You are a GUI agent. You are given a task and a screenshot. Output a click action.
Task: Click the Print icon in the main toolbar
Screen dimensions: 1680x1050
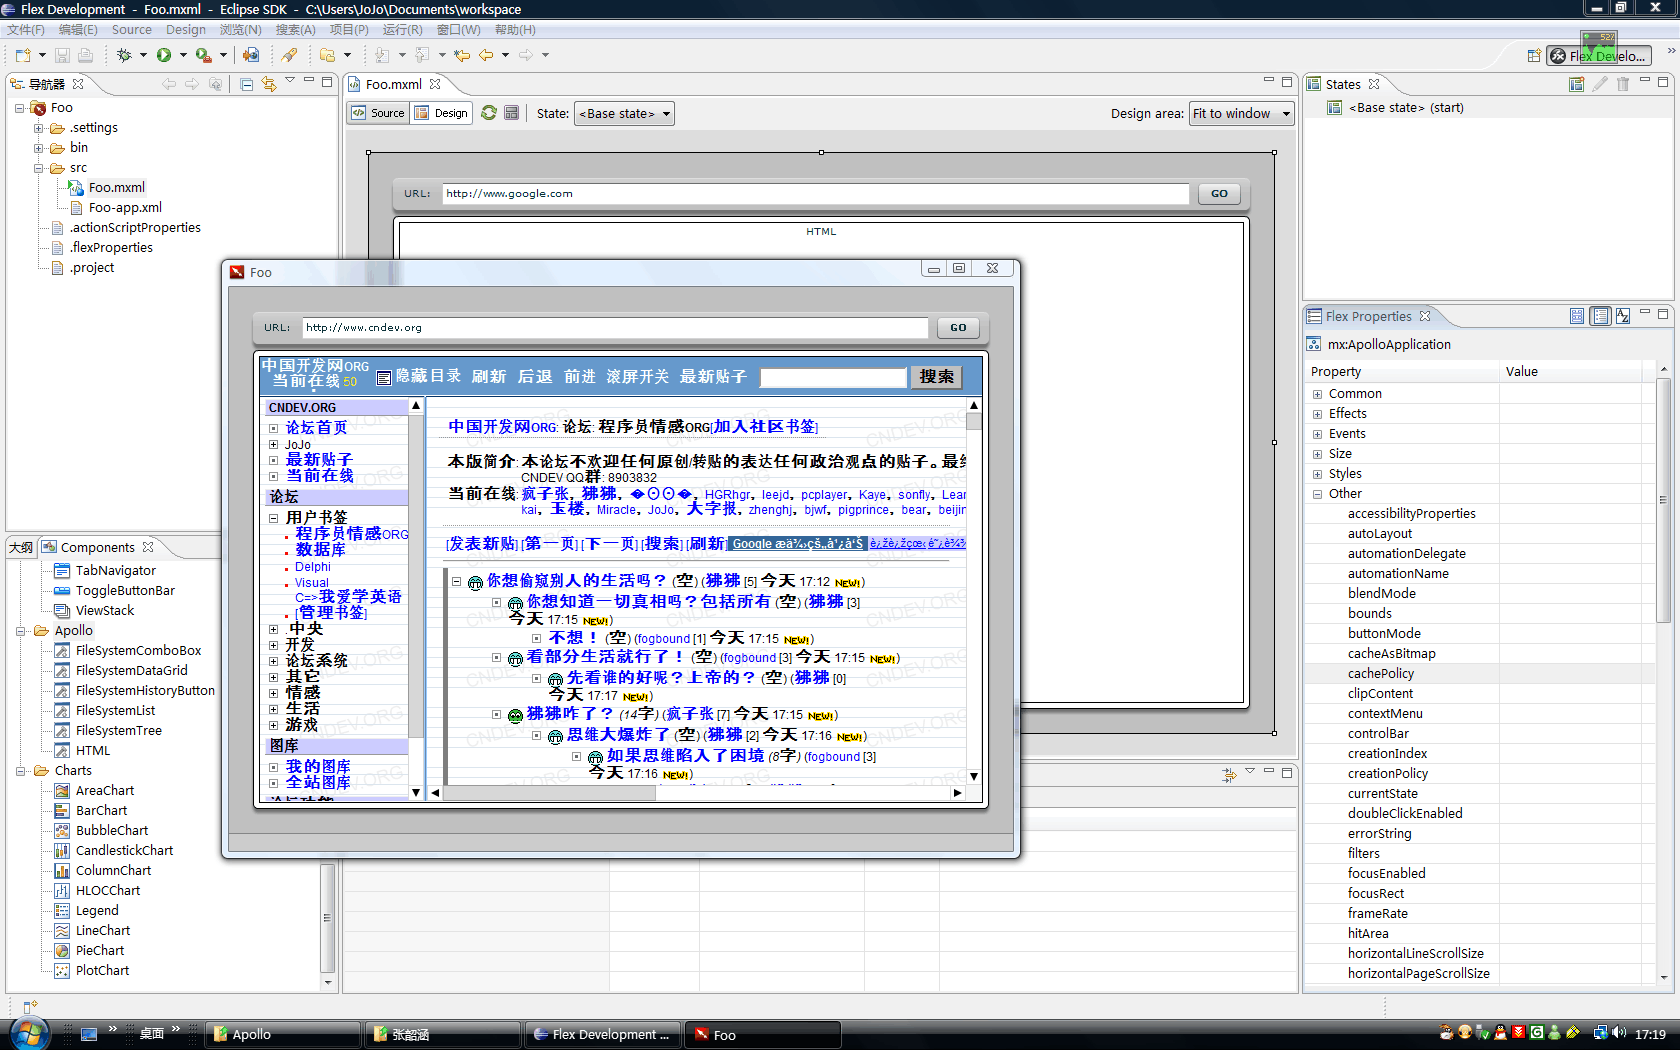pyautogui.click(x=85, y=55)
